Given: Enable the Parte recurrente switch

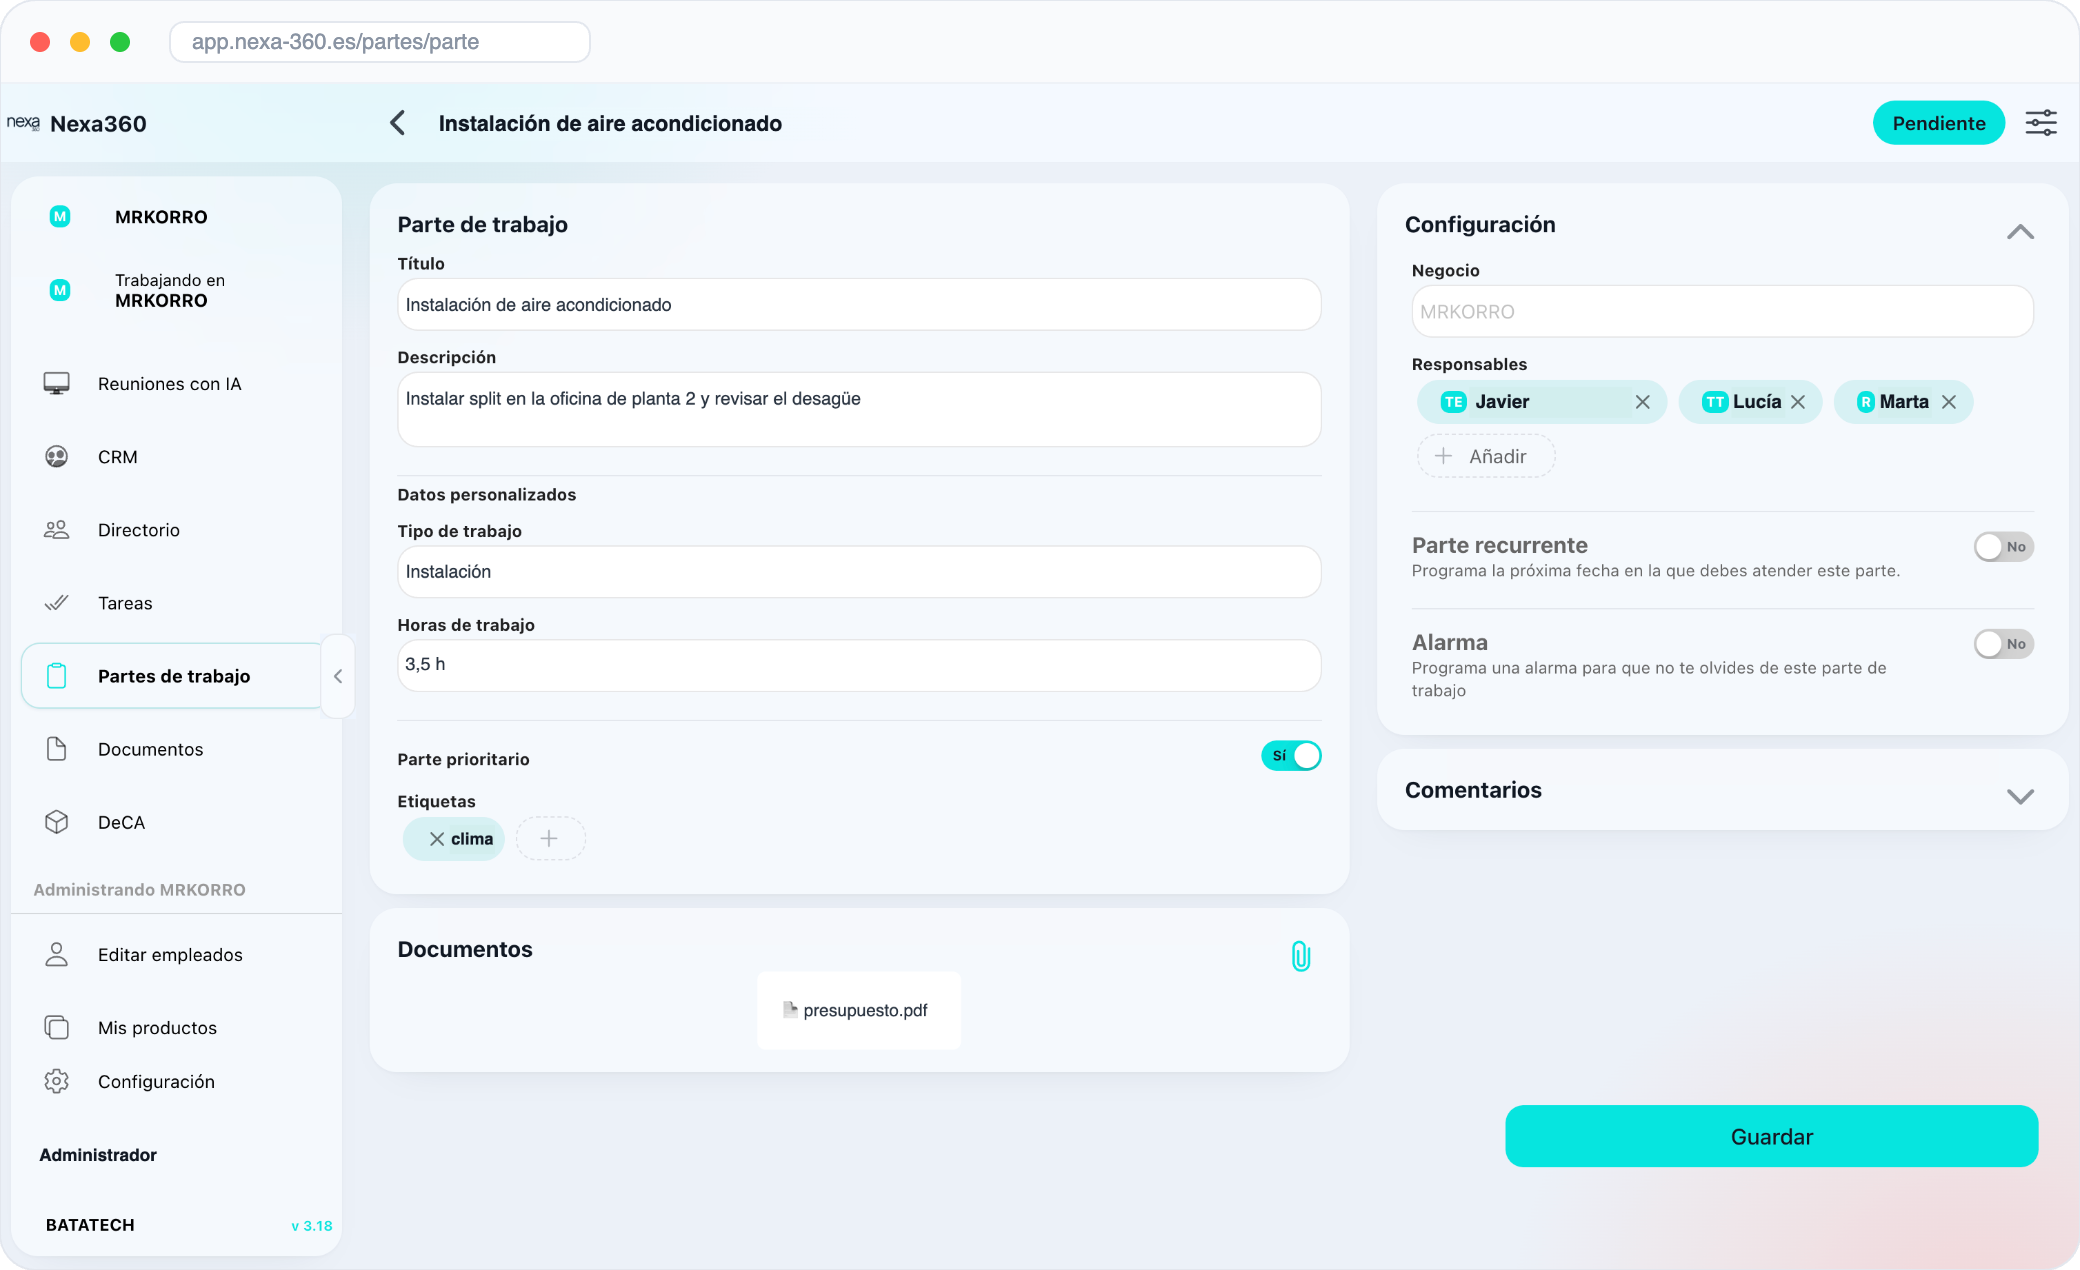Looking at the screenshot, I should 2003,547.
